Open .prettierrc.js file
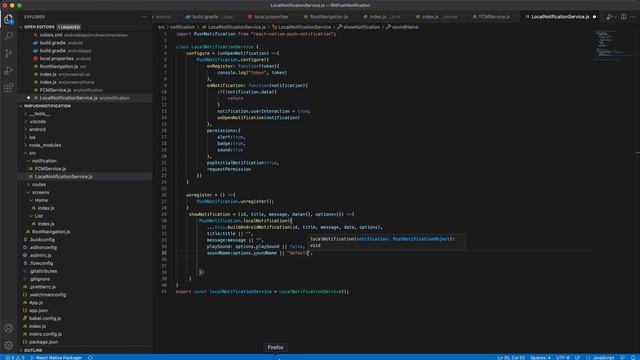This screenshot has height=360, width=640. [x=42, y=287]
